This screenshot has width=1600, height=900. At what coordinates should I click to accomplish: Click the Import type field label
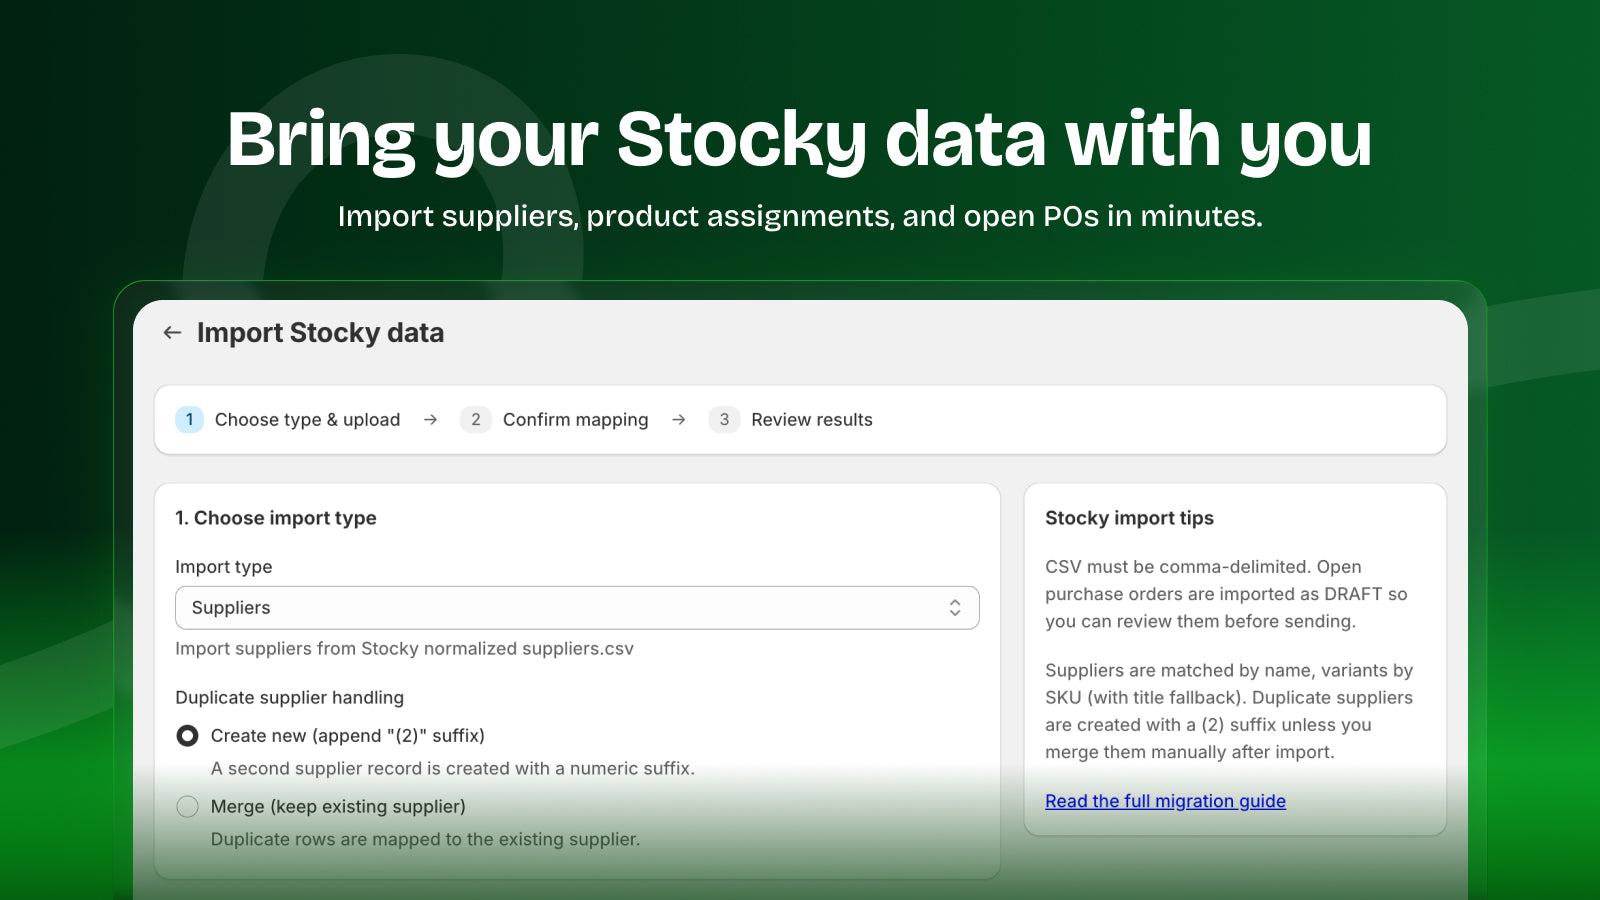coord(224,567)
